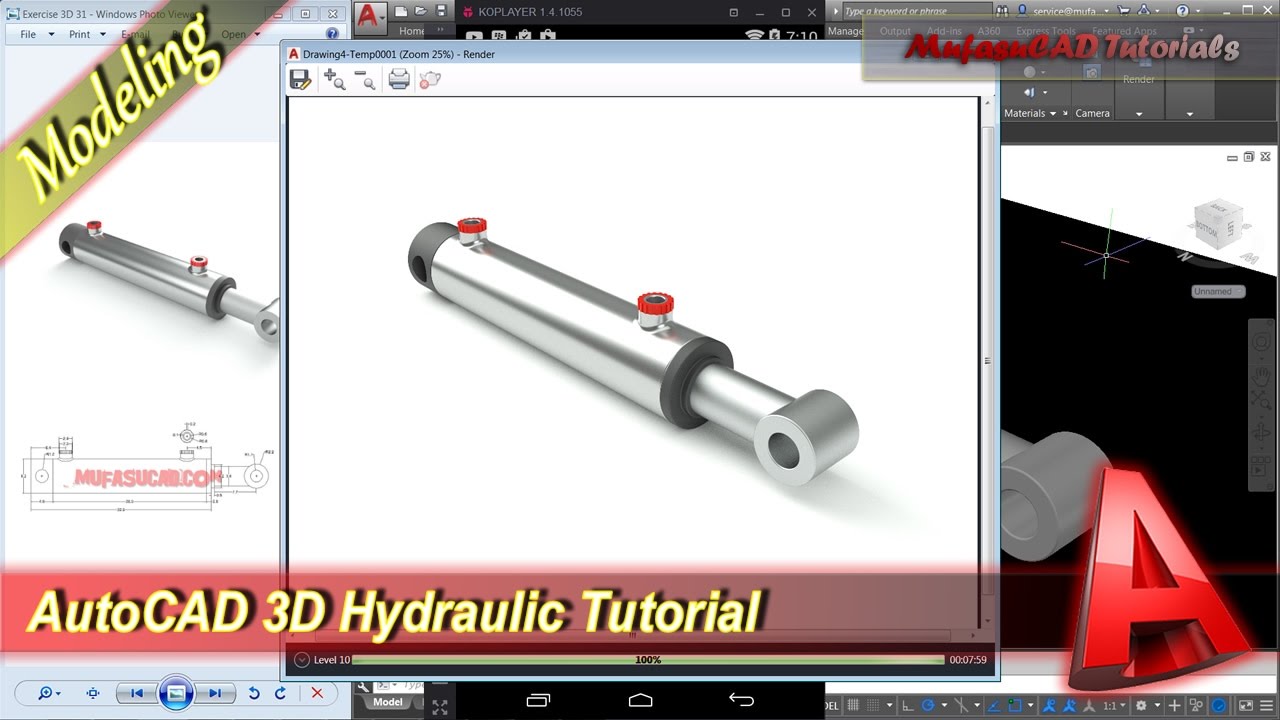
Task: Expand Level 10 render details chevron
Action: 302,660
